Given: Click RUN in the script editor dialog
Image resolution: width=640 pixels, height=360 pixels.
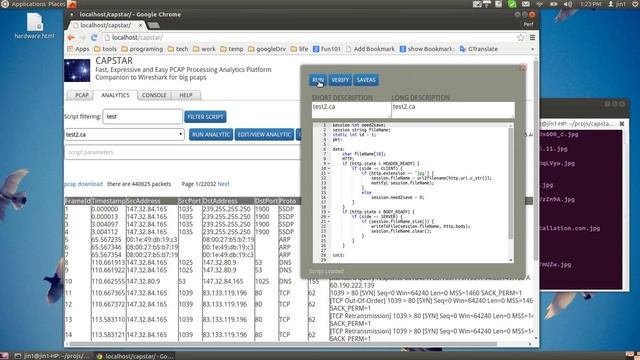Looking at the screenshot, I should [x=318, y=80].
